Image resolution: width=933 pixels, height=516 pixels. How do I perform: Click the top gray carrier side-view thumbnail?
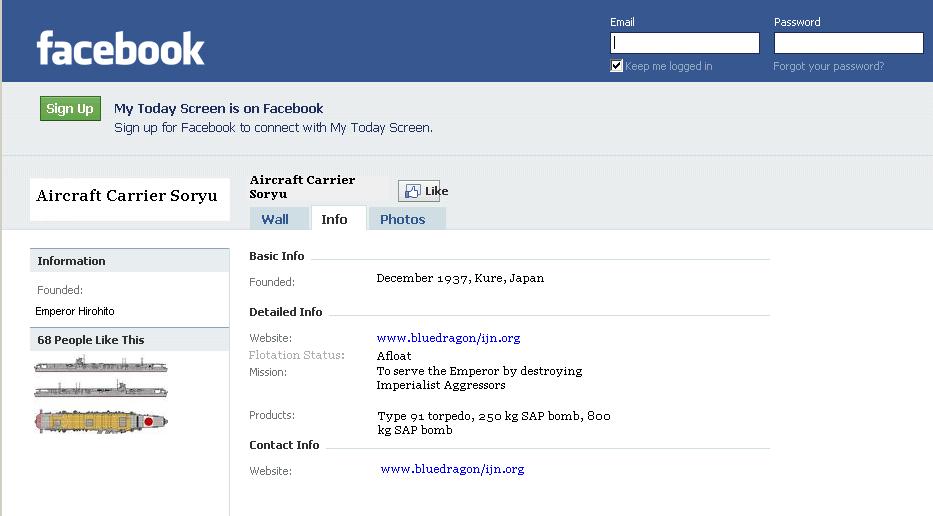101,364
